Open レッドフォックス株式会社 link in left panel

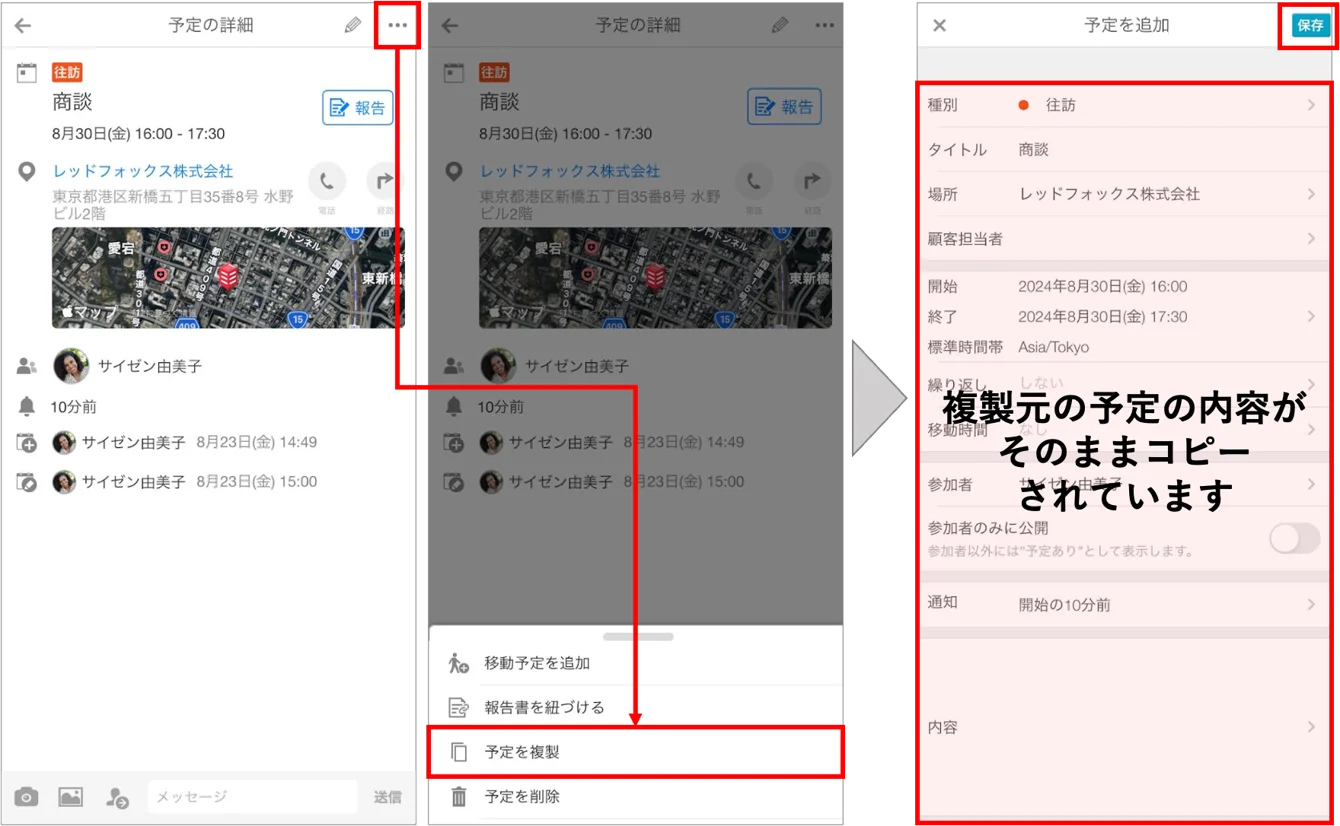[143, 171]
